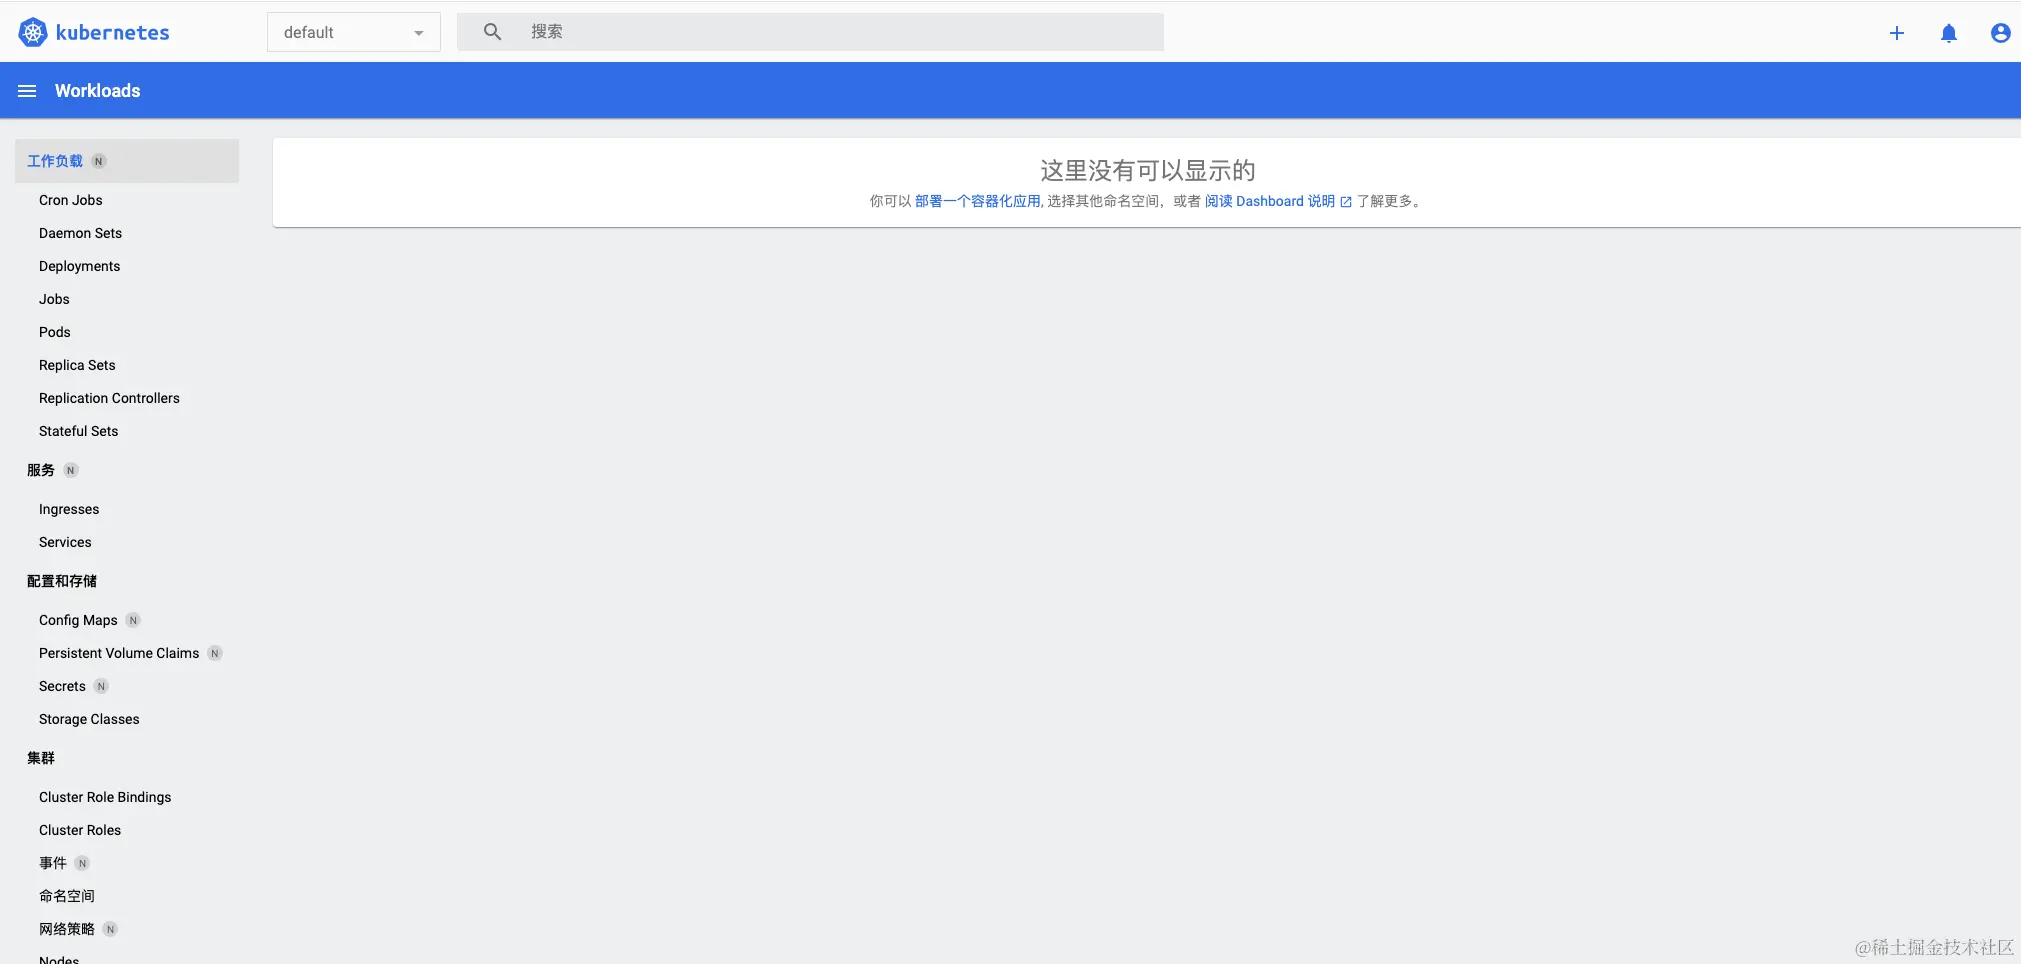Image resolution: width=2021 pixels, height=964 pixels.
Task: Open 命名空间 namespaces page
Action: 67,896
